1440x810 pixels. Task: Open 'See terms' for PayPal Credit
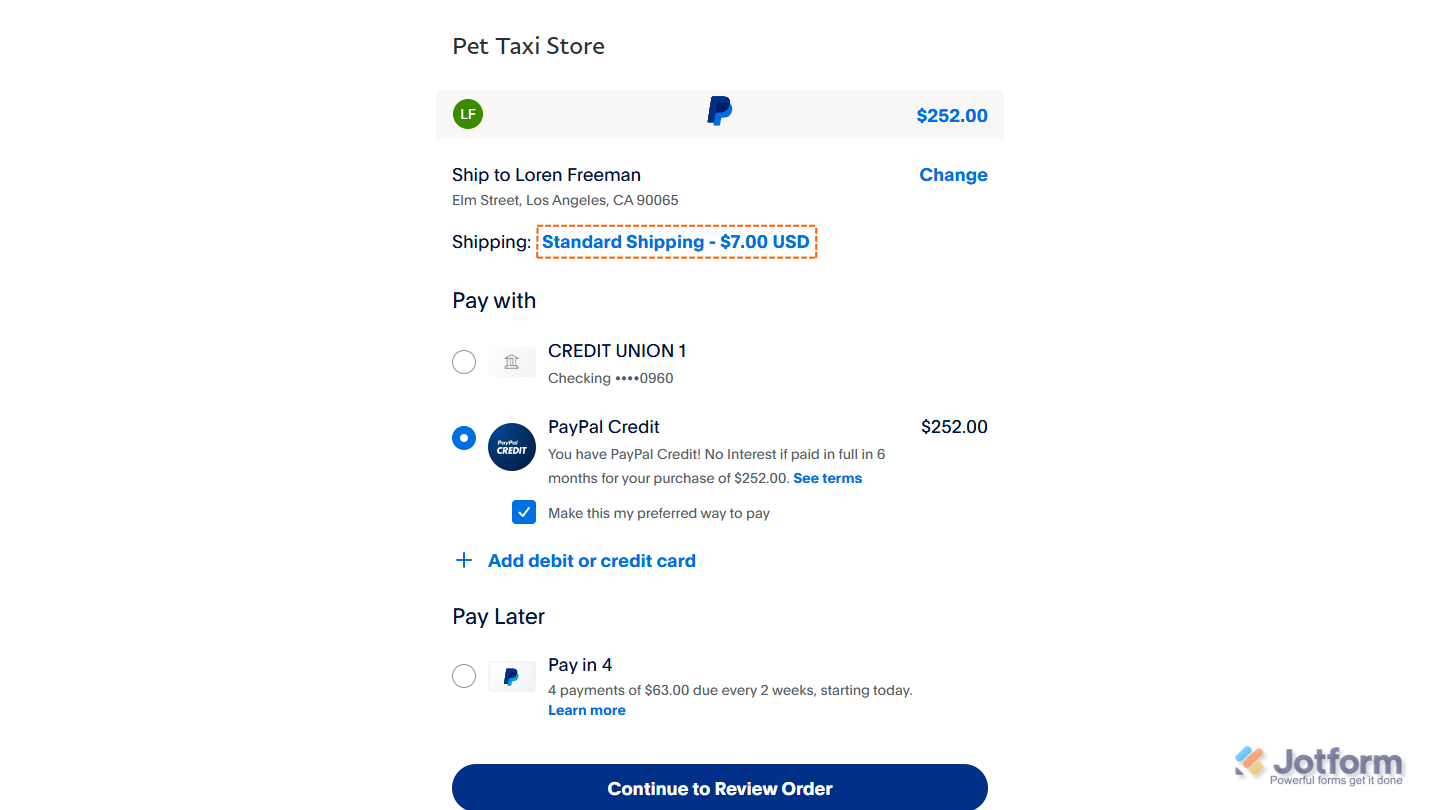coord(827,478)
